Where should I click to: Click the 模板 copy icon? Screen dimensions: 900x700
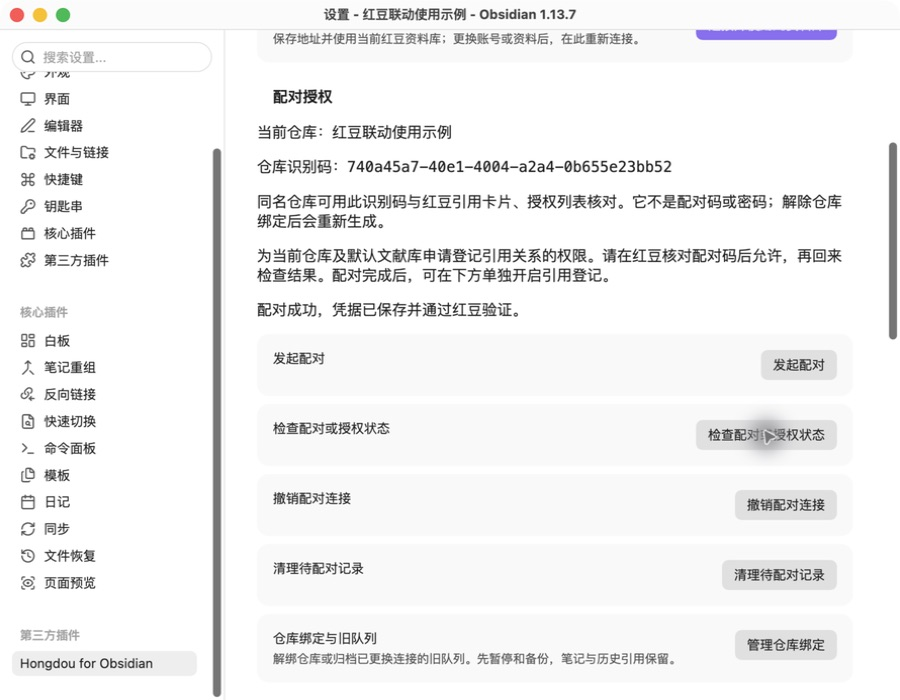28,476
